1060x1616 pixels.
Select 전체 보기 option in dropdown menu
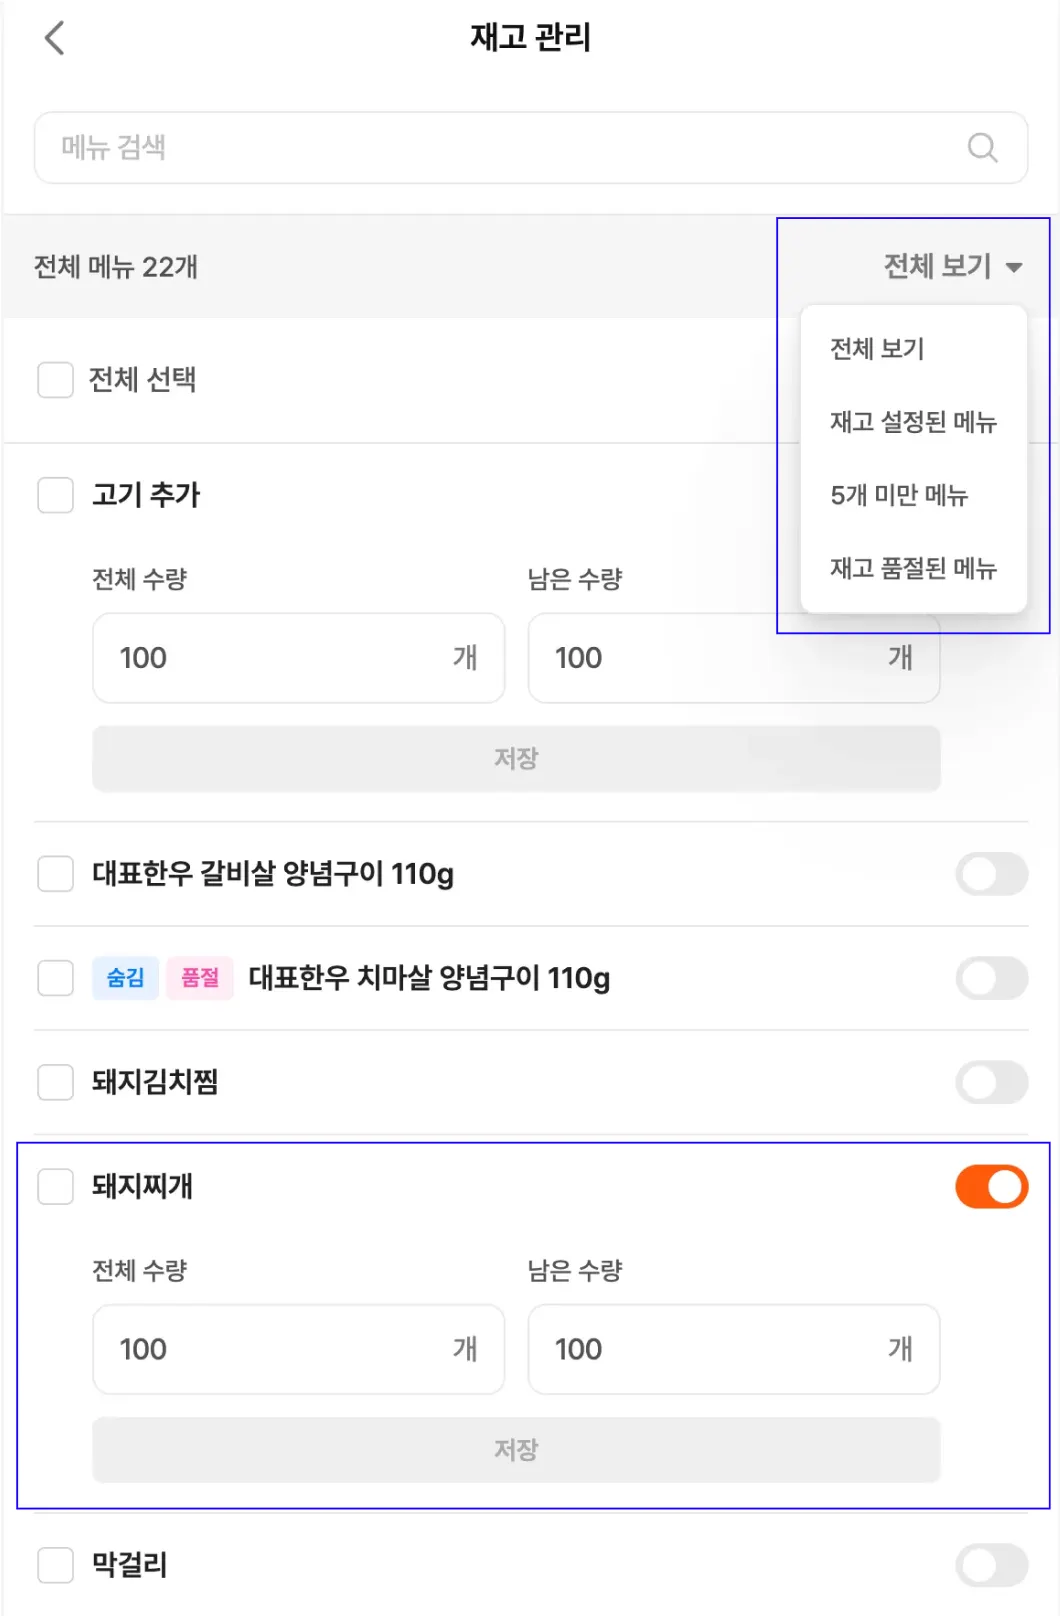coord(877,349)
